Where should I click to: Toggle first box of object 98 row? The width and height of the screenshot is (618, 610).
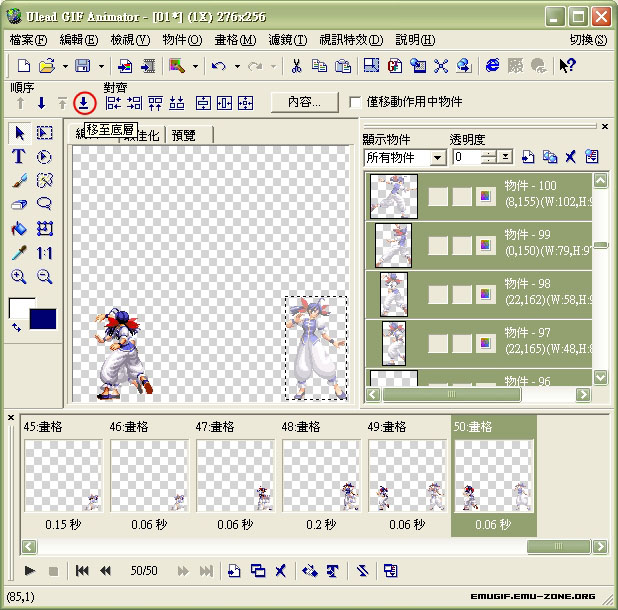(438, 294)
